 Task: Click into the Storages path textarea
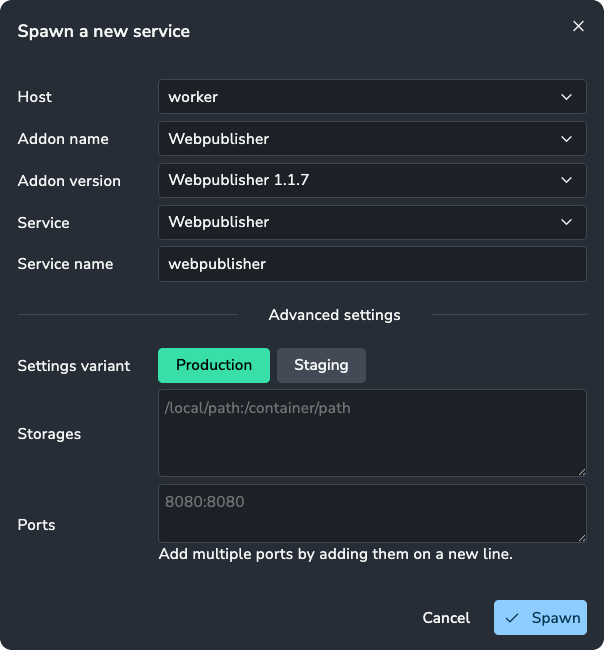[371, 434]
